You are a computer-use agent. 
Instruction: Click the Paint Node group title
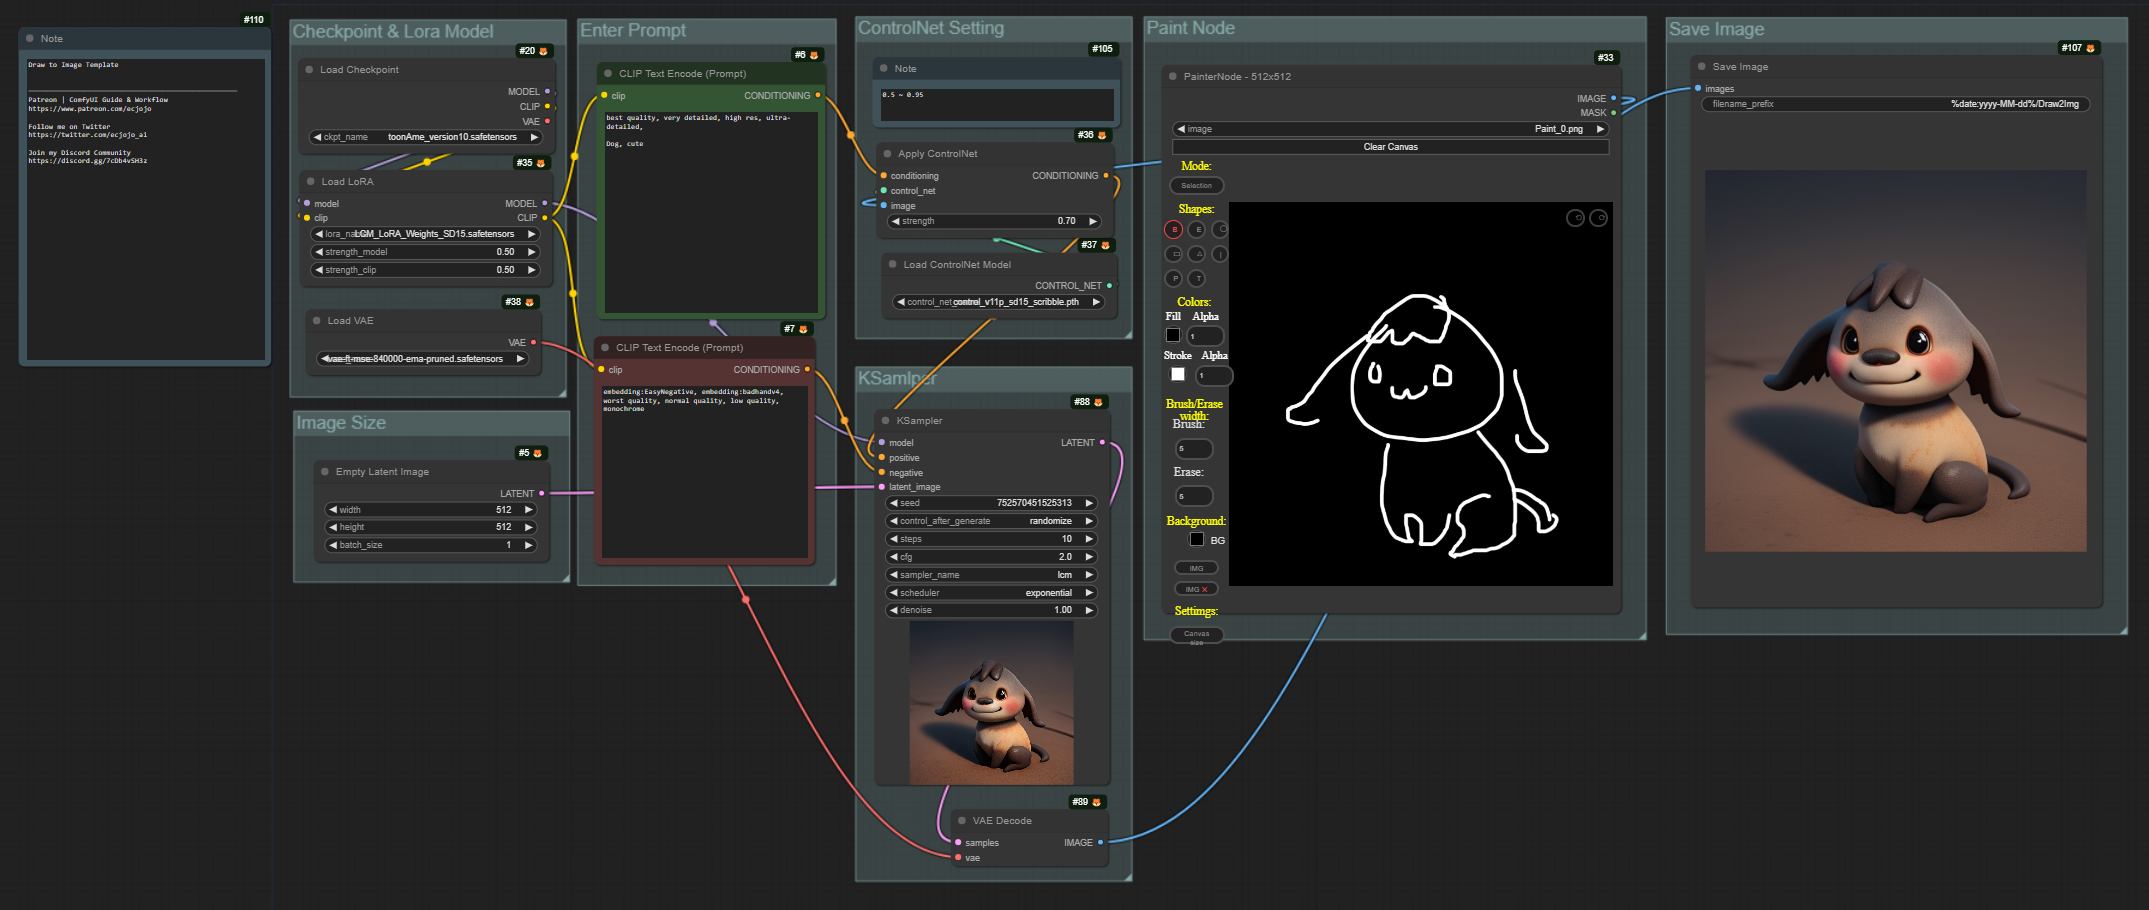click(1190, 28)
